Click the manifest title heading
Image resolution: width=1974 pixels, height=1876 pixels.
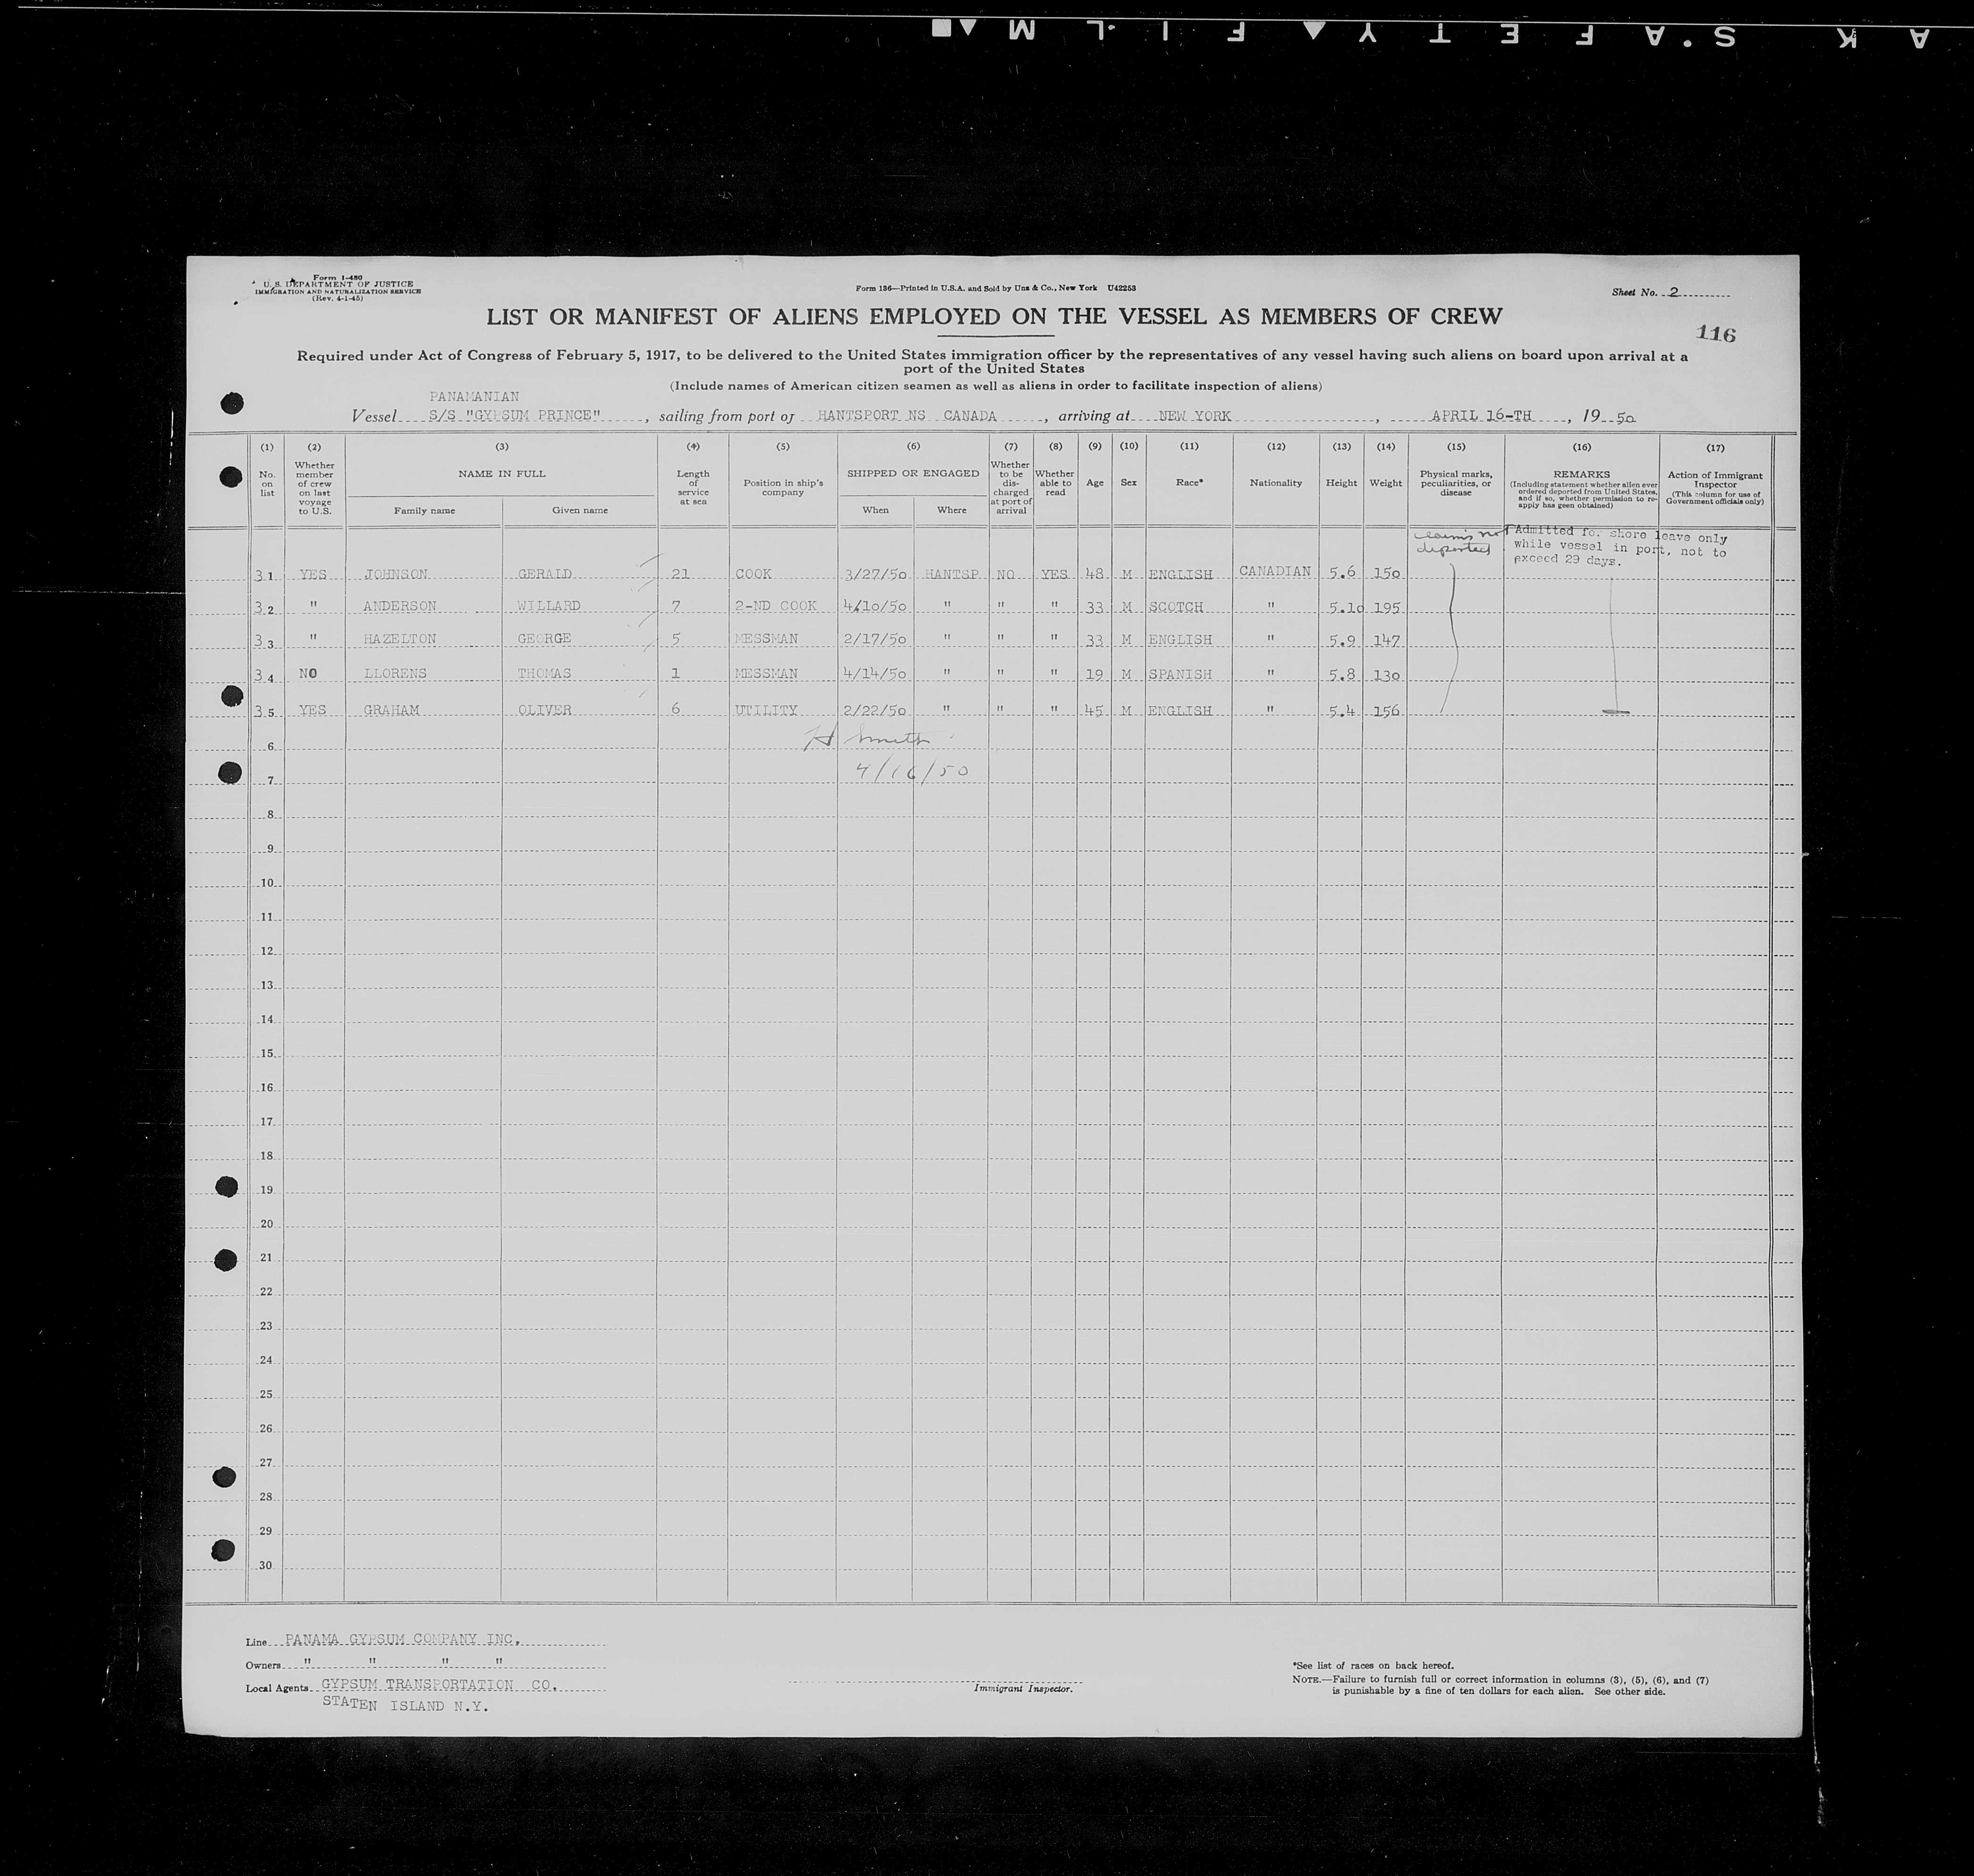click(994, 317)
